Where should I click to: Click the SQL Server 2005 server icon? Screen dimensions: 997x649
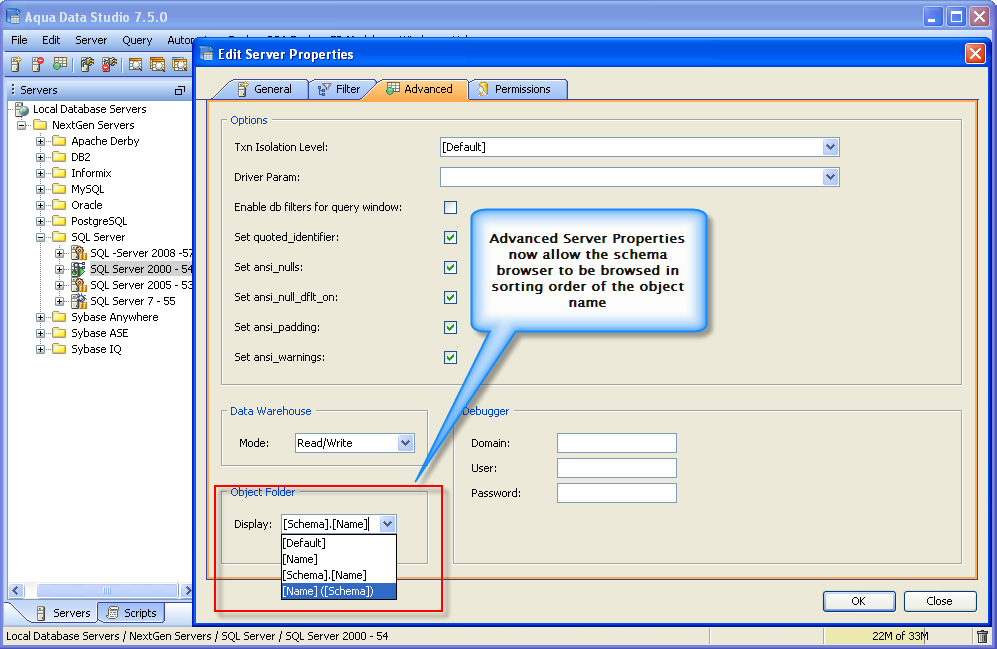(79, 285)
